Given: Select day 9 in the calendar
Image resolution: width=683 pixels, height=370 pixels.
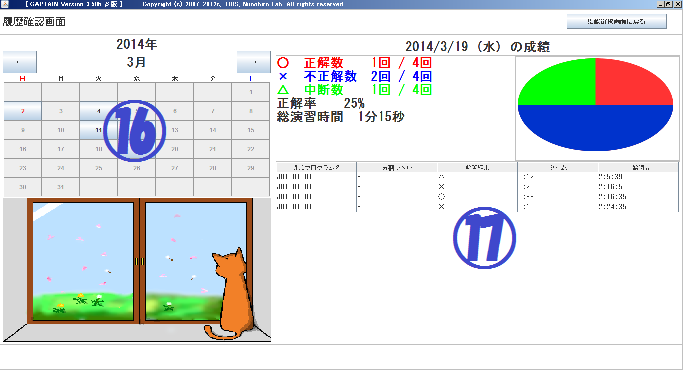Looking at the screenshot, I should coord(23,130).
